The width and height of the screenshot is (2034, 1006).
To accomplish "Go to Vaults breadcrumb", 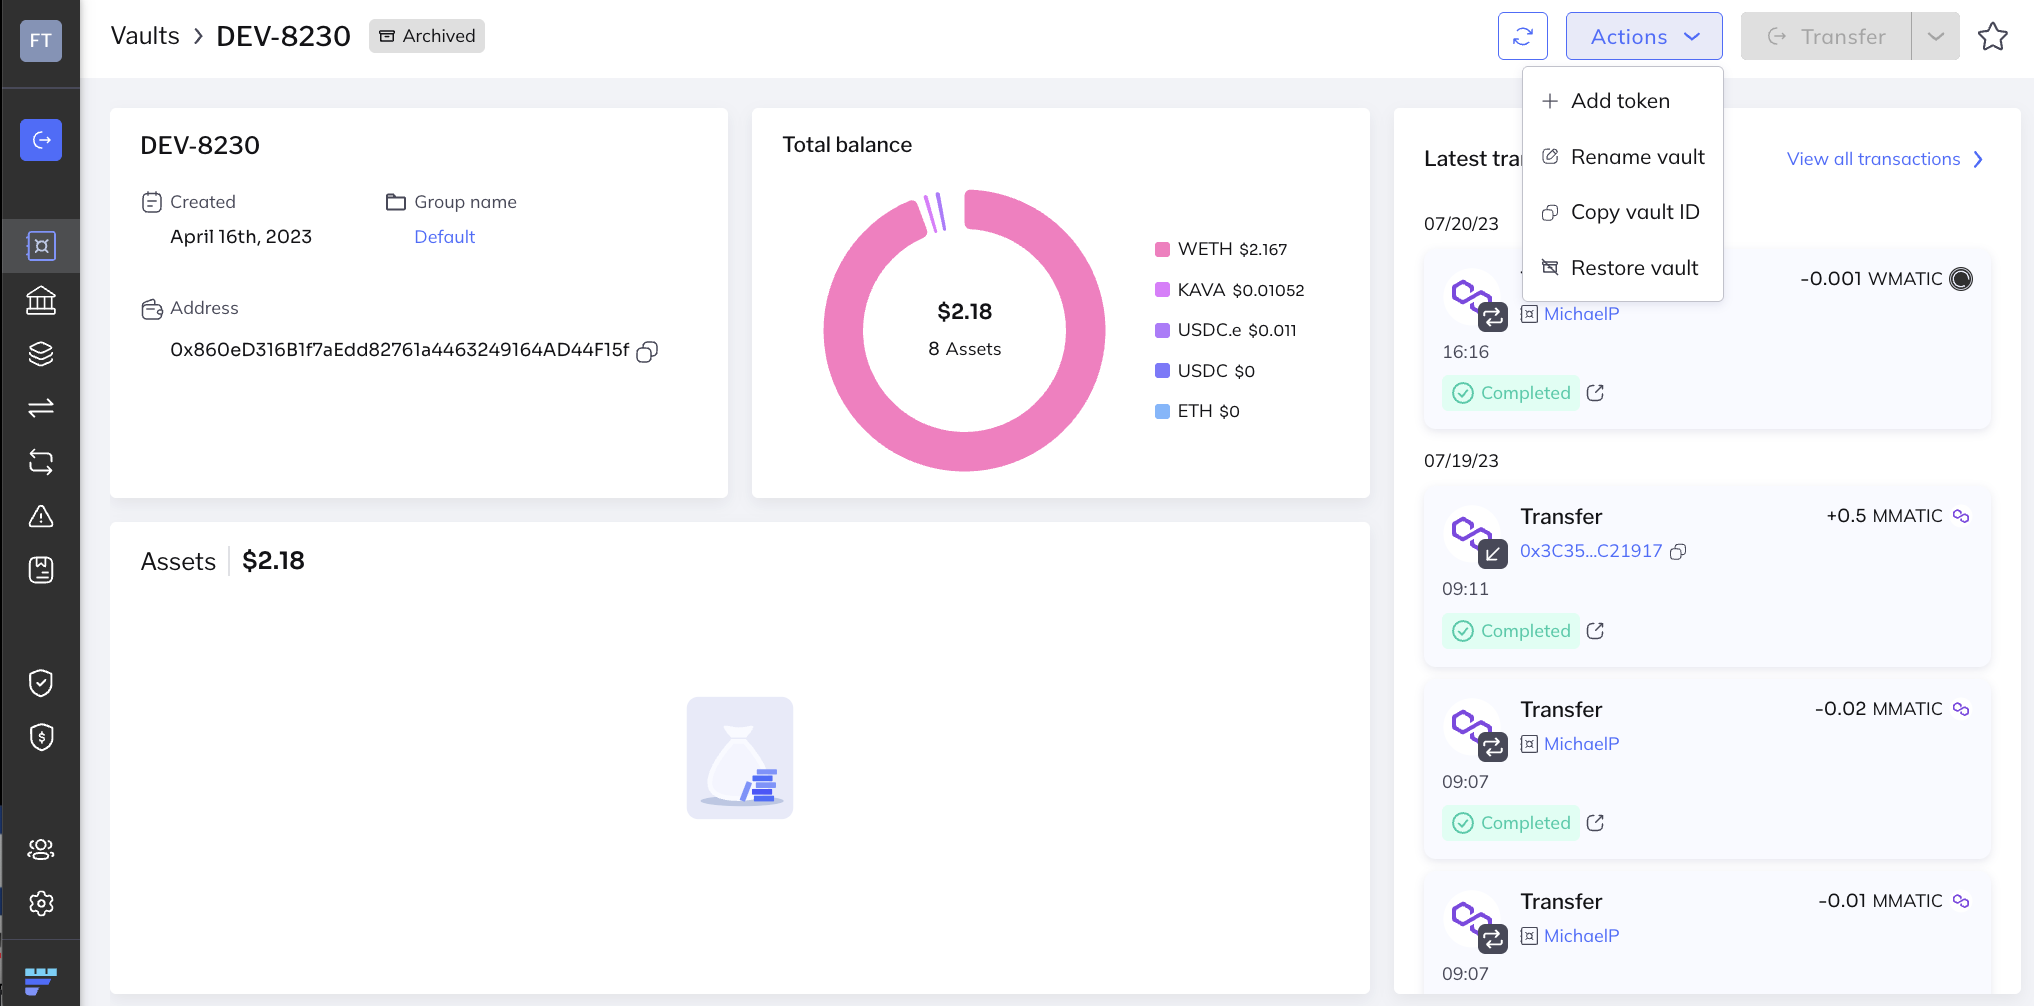I will (145, 36).
